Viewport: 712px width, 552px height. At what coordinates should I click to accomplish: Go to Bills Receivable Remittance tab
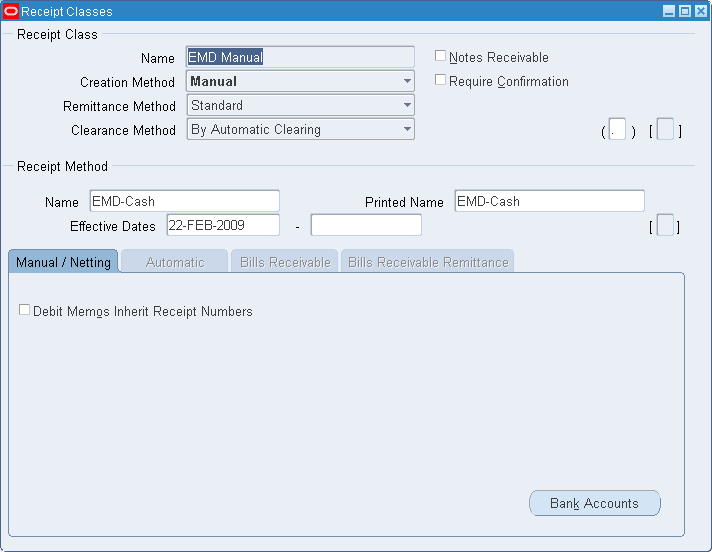pyautogui.click(x=428, y=262)
